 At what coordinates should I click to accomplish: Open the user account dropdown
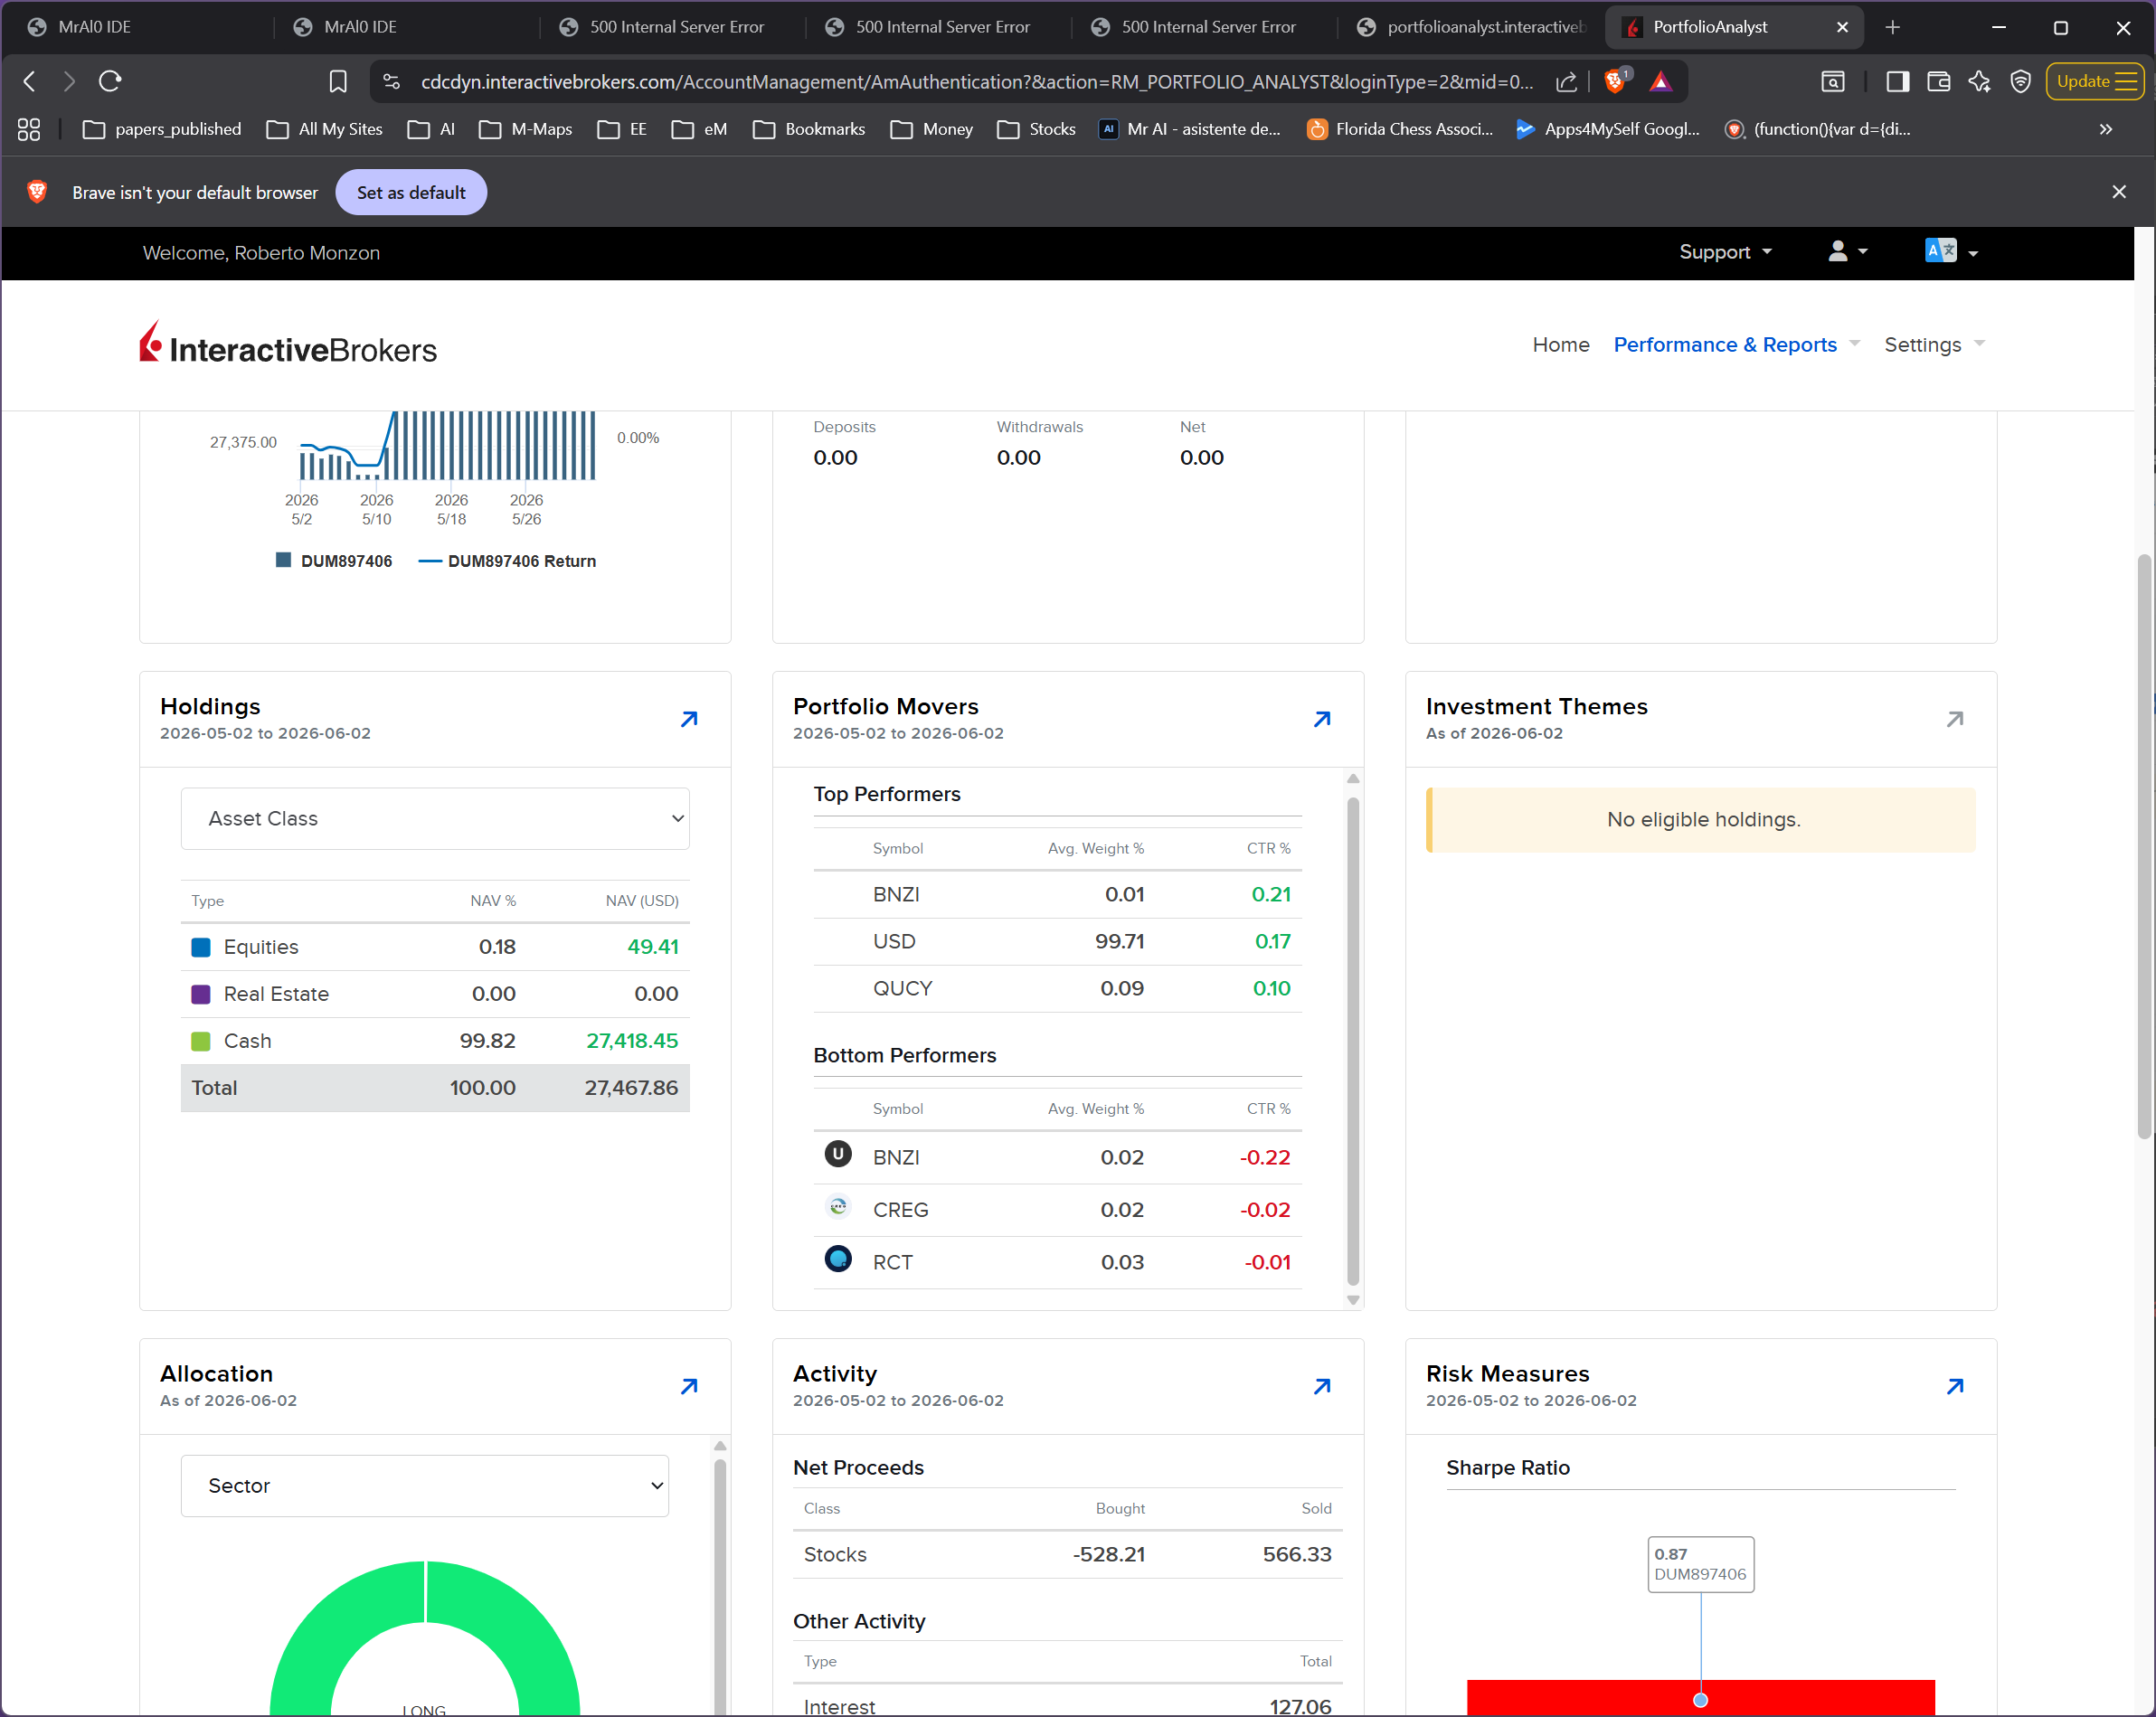1847,252
